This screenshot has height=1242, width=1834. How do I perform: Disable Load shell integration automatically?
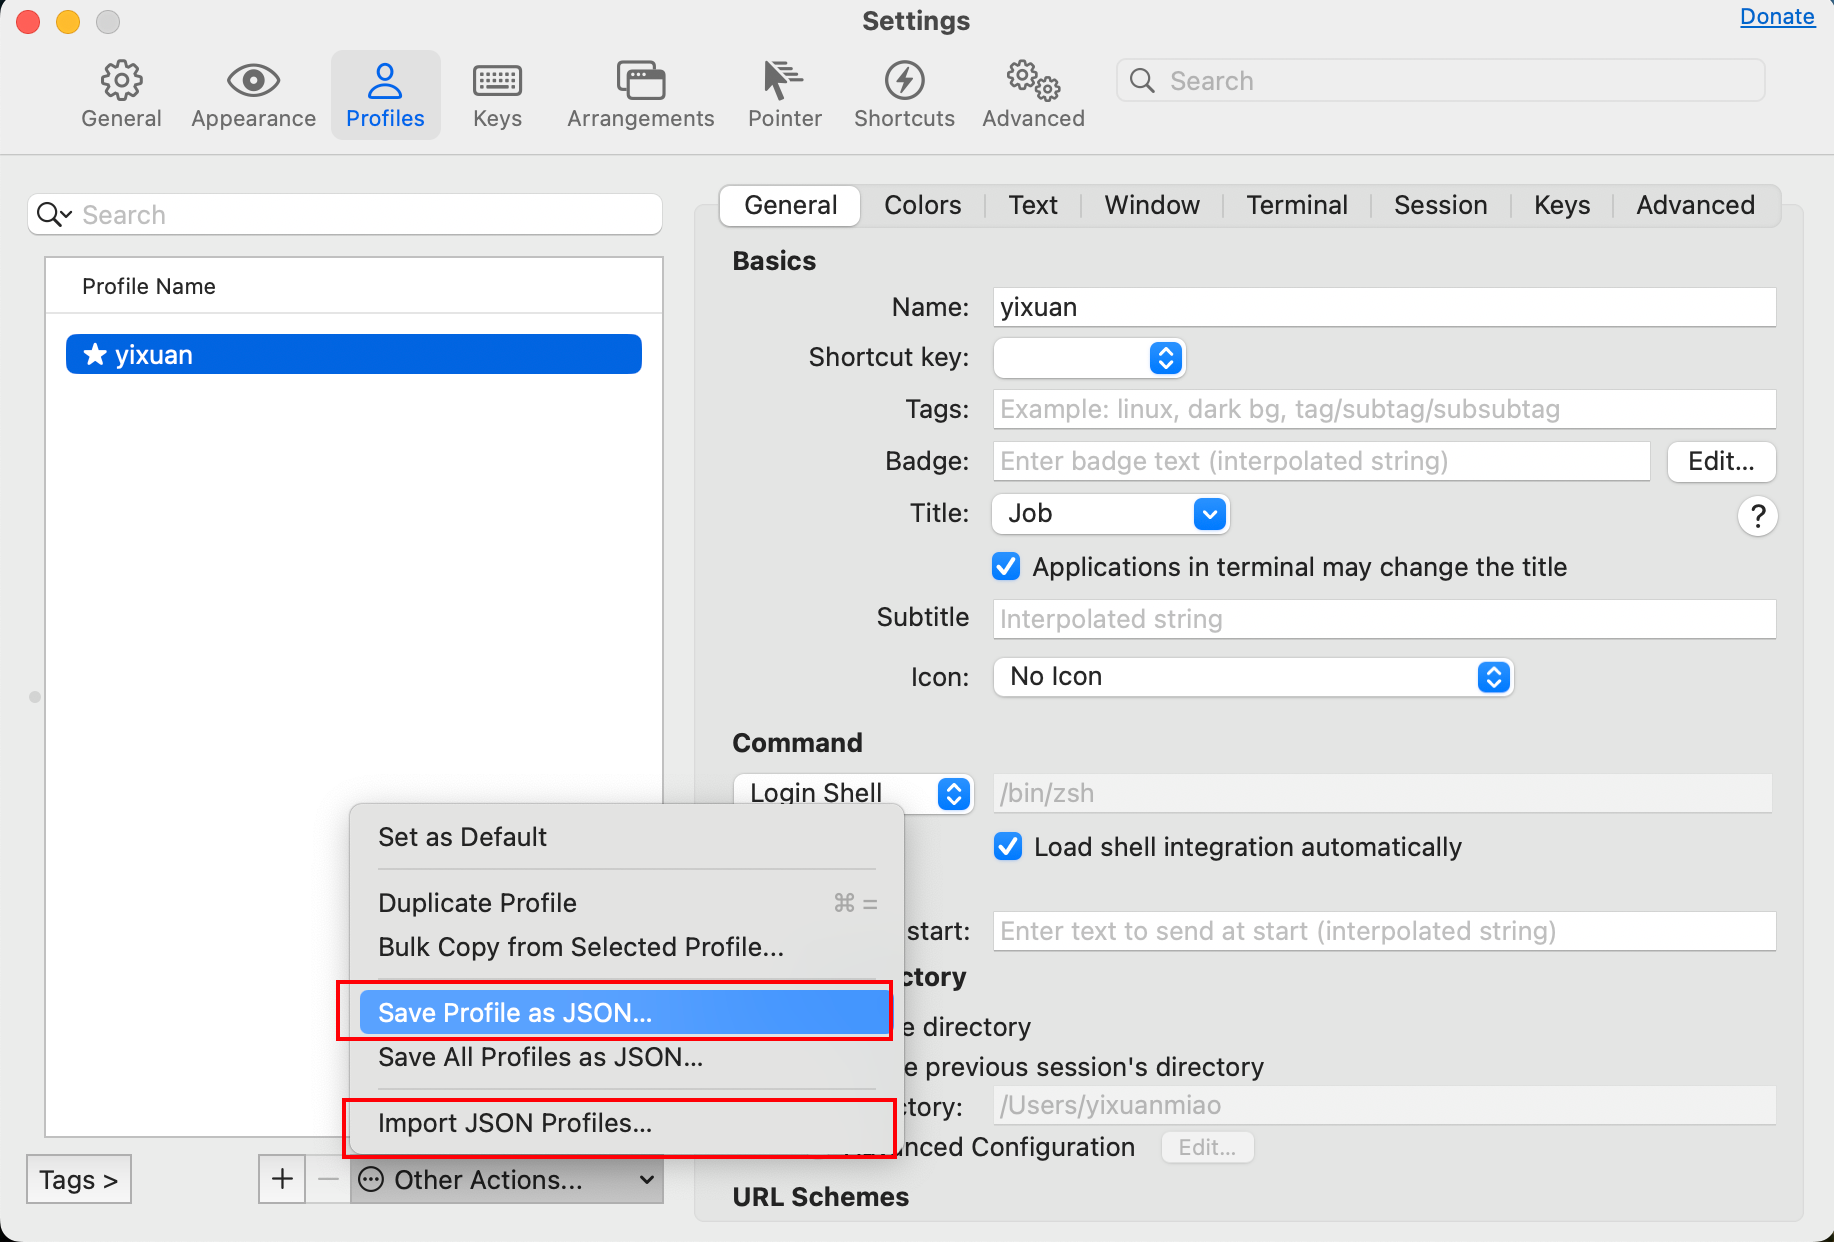coord(1008,847)
